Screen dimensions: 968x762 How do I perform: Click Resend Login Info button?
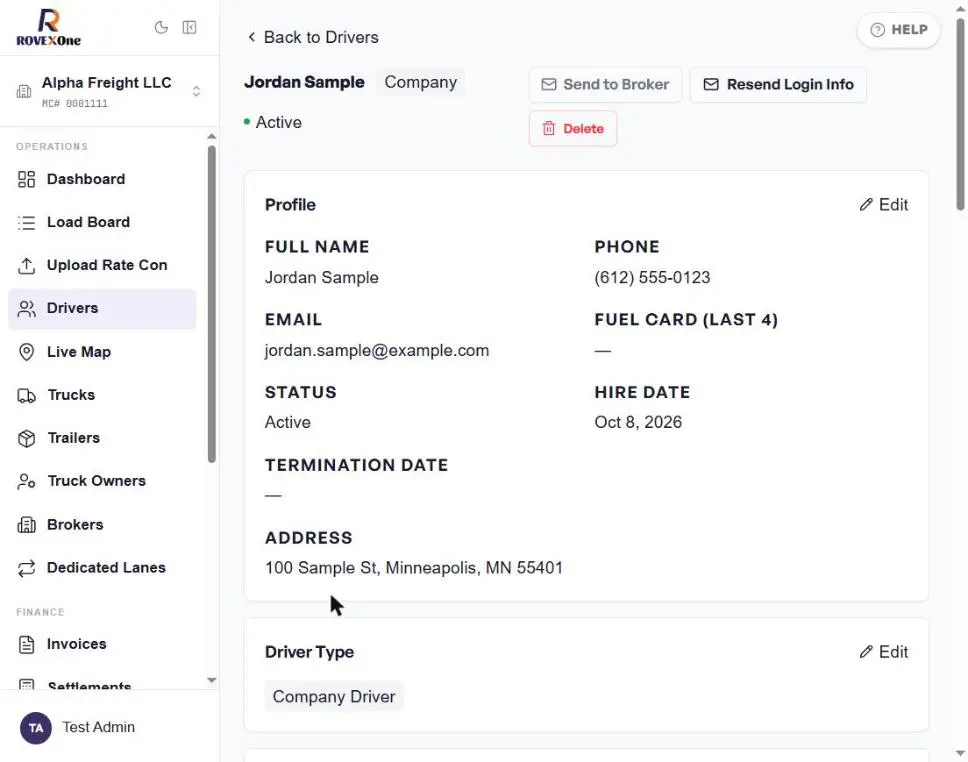tap(778, 85)
